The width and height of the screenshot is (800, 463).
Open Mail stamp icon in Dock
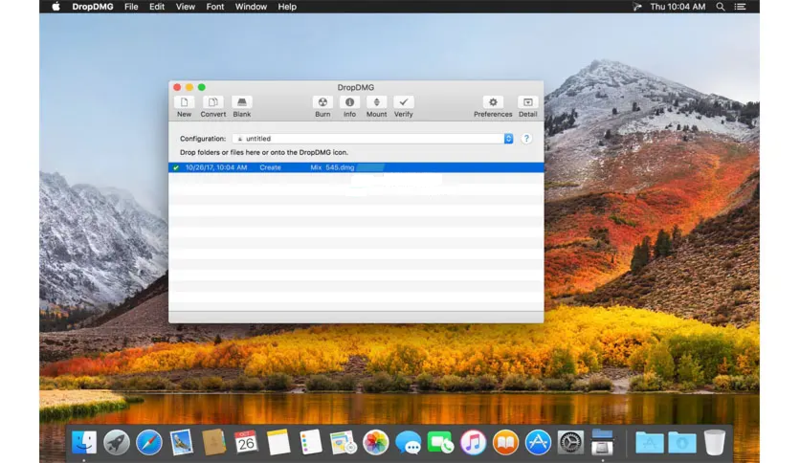181,442
